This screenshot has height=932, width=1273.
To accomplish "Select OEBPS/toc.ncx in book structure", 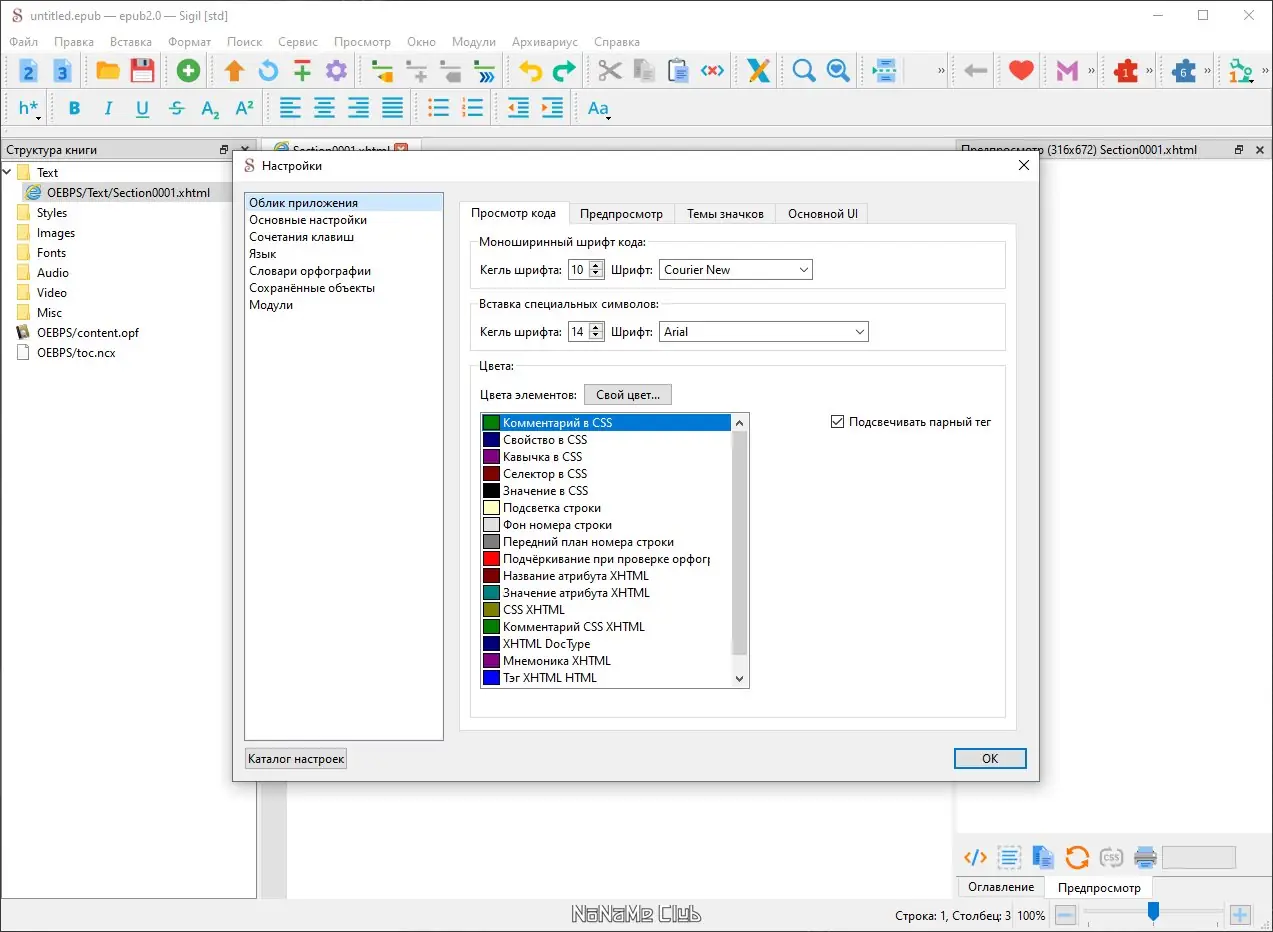I will [x=76, y=353].
